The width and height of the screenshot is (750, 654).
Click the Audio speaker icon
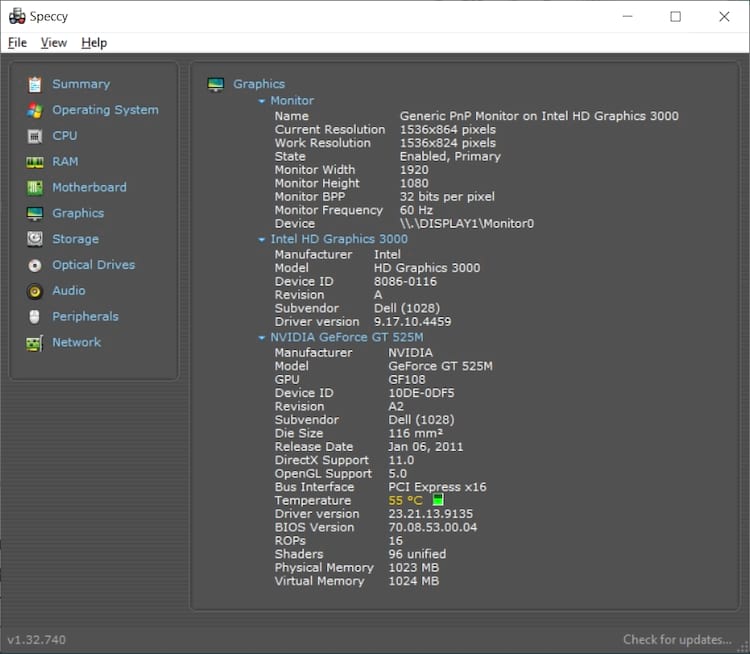click(34, 291)
